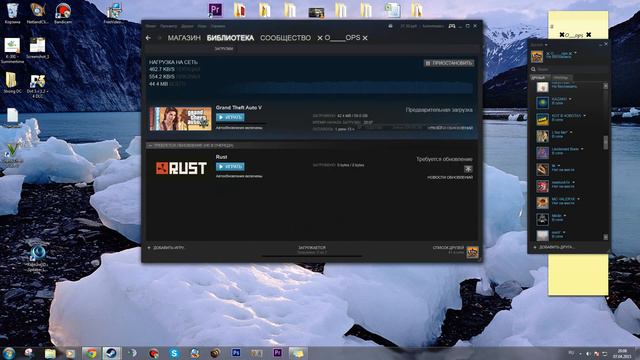The width and height of the screenshot is (640, 360).
Task: Click the Grand Theft Auto V title text
Action: pos(239,108)
